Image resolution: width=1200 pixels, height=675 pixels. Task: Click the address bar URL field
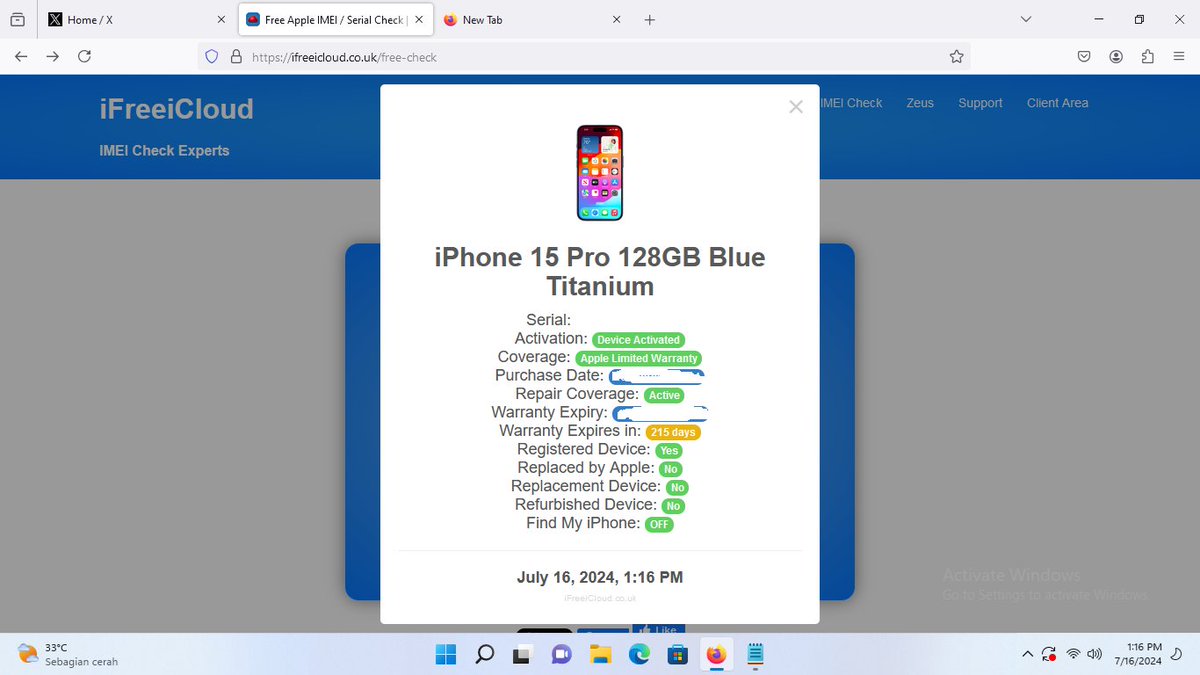[585, 57]
